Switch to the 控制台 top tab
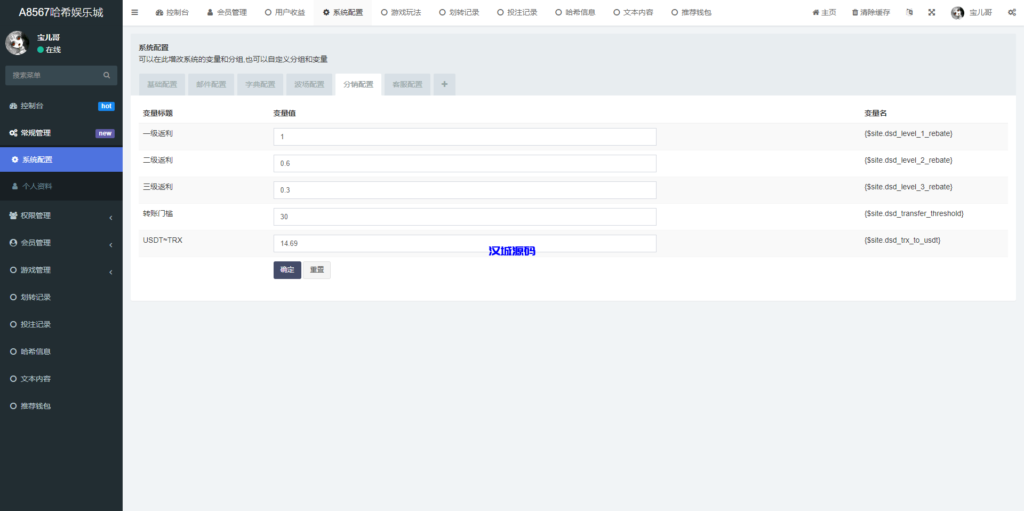 coord(172,12)
